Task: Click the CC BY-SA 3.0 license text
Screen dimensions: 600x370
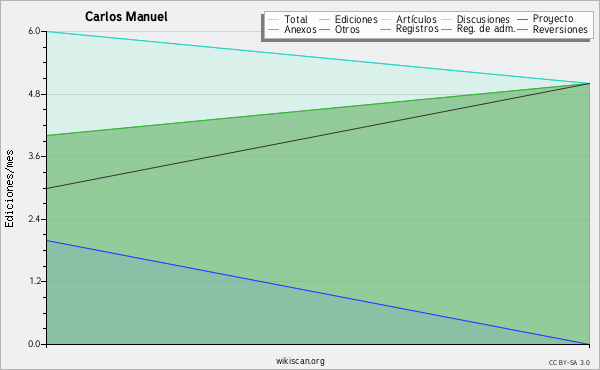Action: click(569, 363)
